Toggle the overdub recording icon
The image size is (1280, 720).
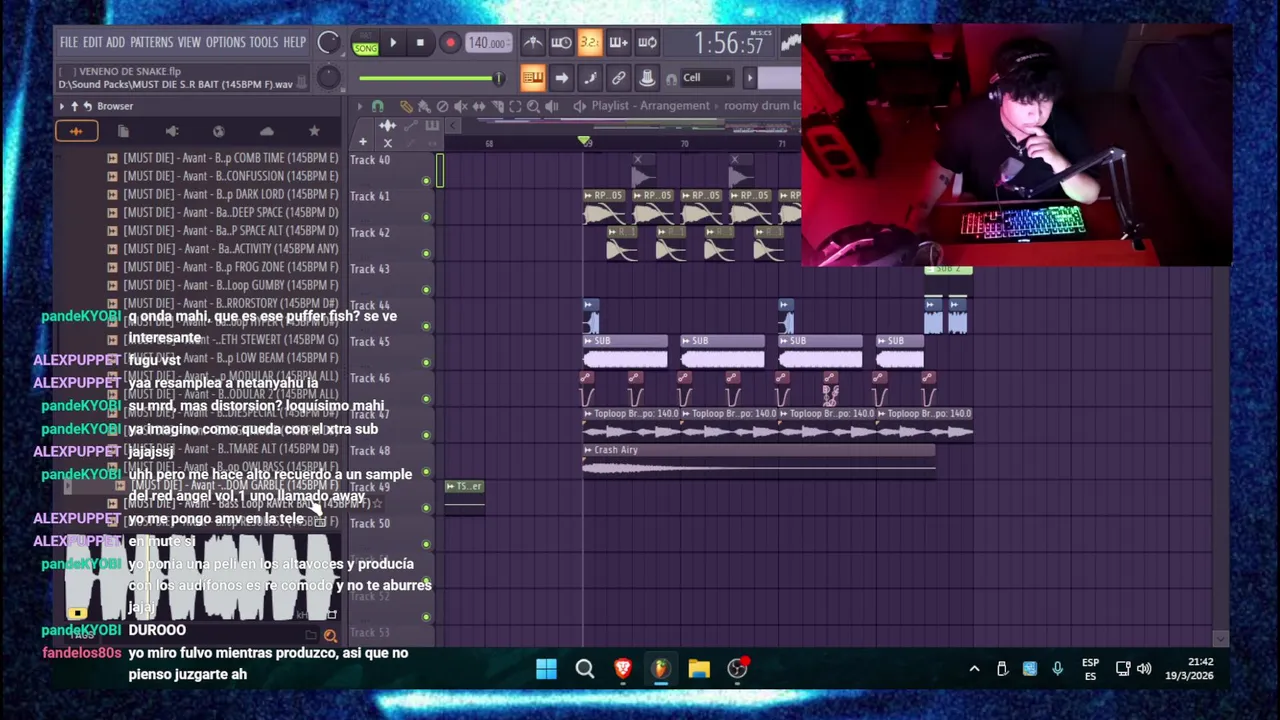(x=618, y=43)
